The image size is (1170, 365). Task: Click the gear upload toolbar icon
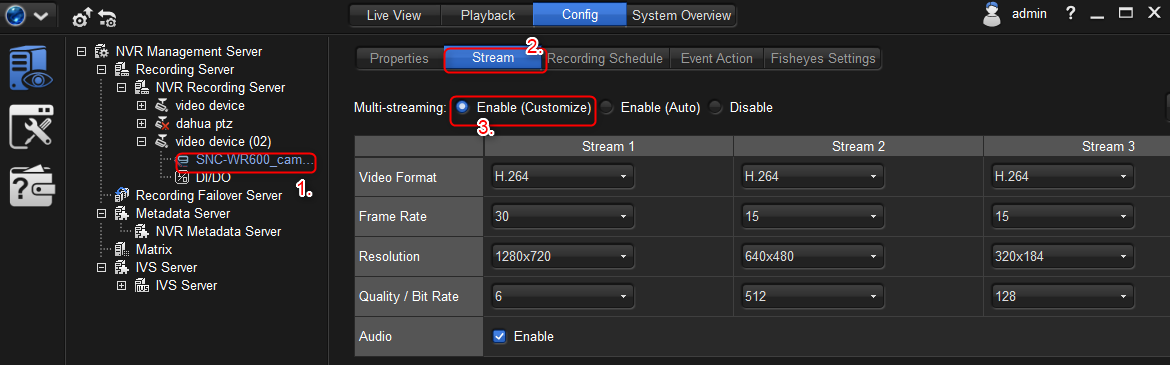tap(81, 17)
